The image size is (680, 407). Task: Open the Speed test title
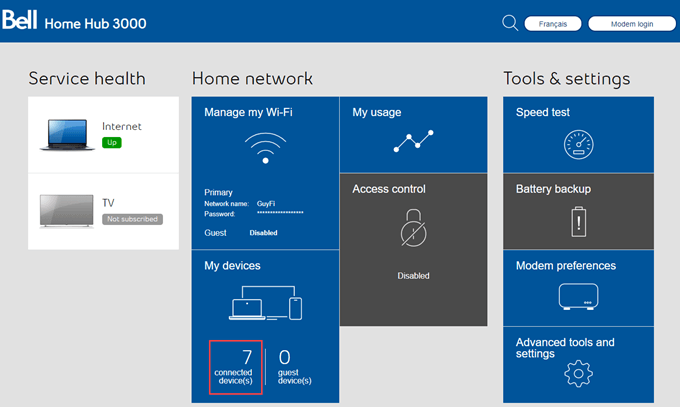[x=543, y=112]
